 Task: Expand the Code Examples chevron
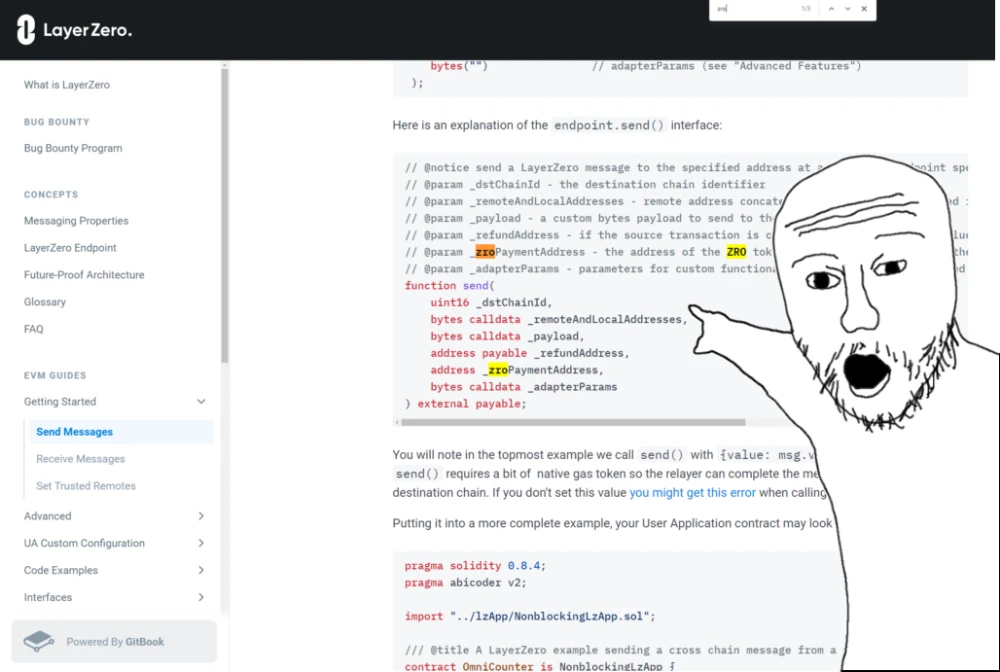(201, 570)
